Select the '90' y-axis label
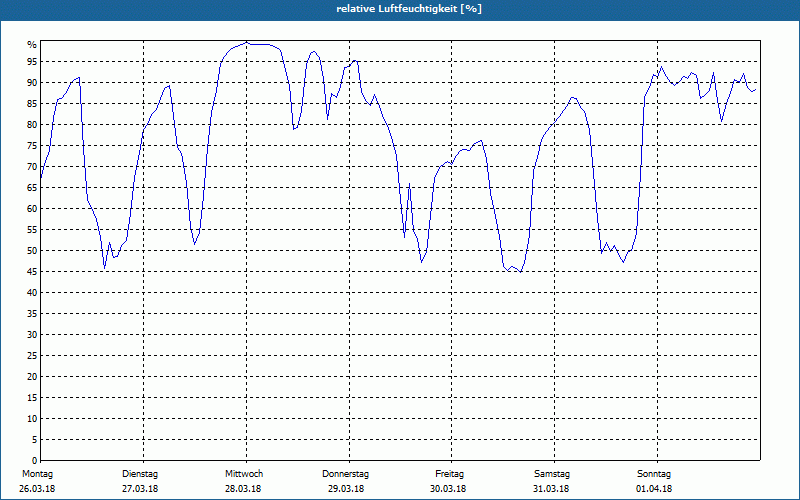The width and height of the screenshot is (800, 500). [32, 83]
